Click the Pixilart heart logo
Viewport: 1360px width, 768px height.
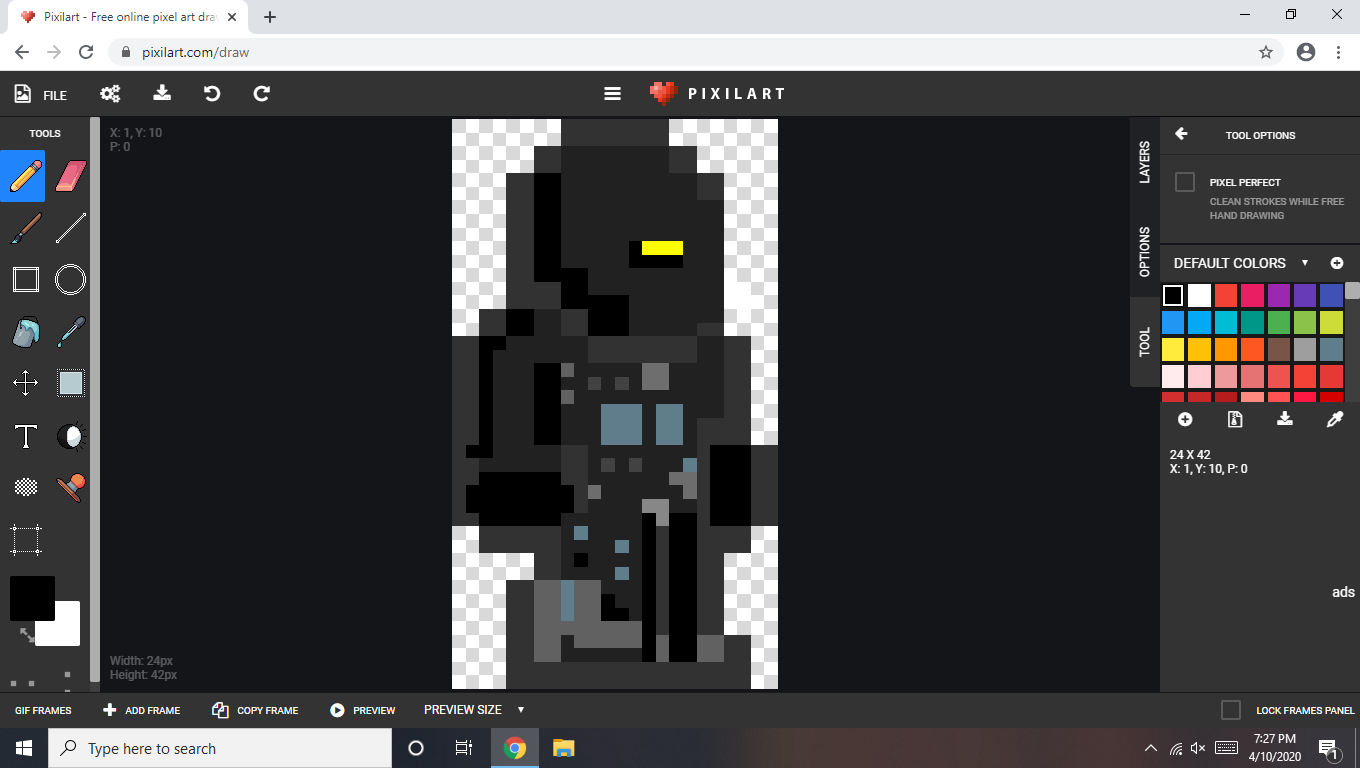point(664,93)
